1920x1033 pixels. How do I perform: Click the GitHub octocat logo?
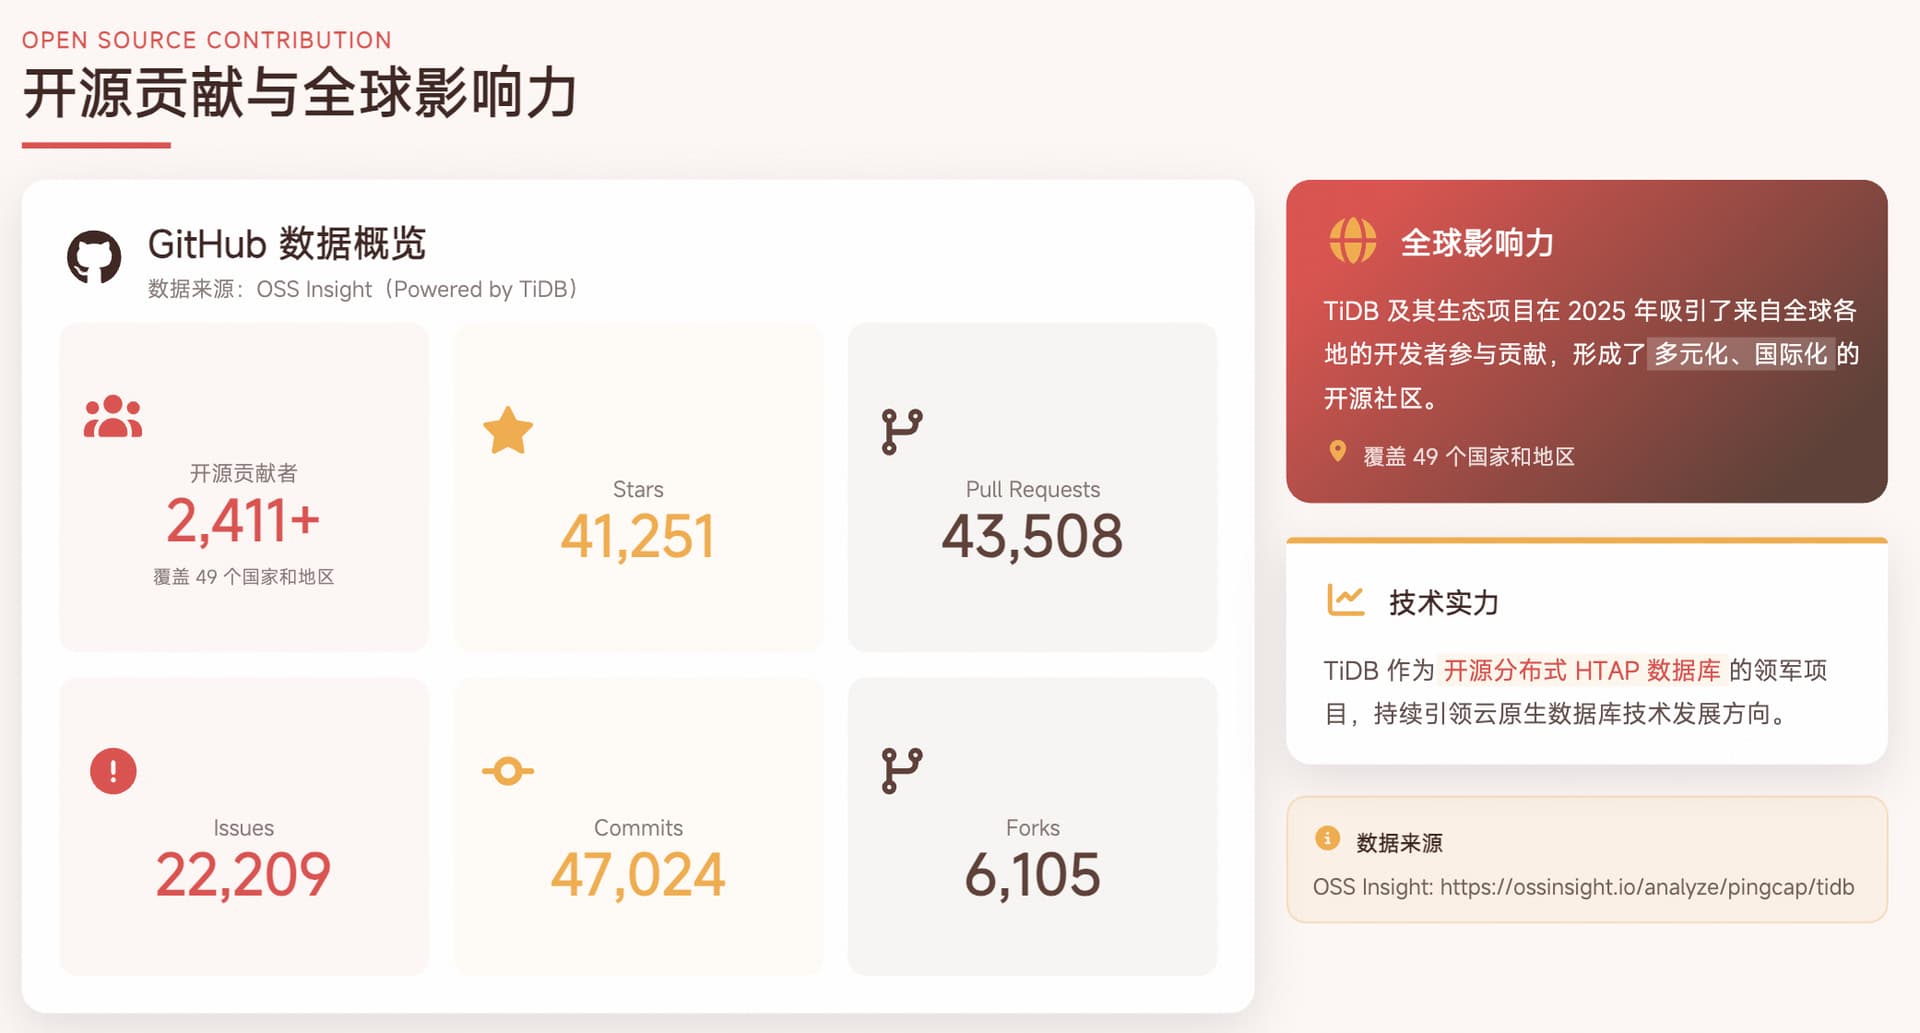(x=94, y=257)
